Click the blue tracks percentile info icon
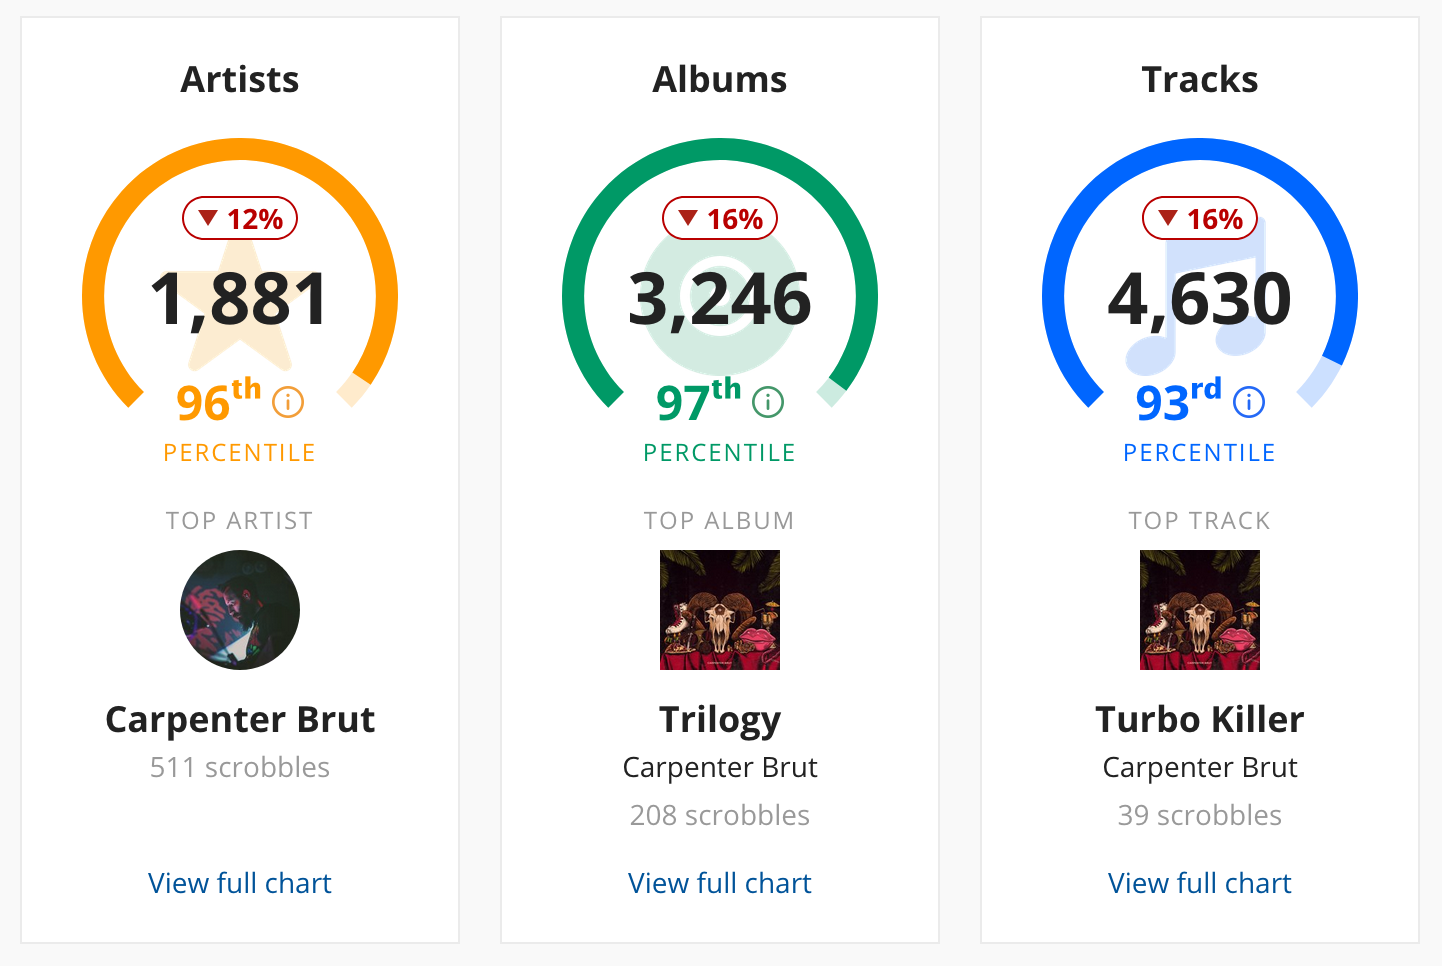The image size is (1442, 966). point(1249,402)
